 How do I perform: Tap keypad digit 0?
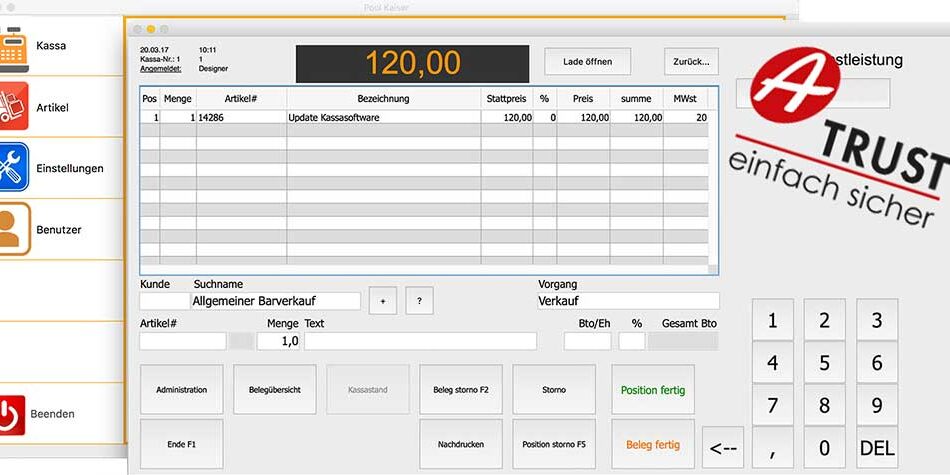825,448
